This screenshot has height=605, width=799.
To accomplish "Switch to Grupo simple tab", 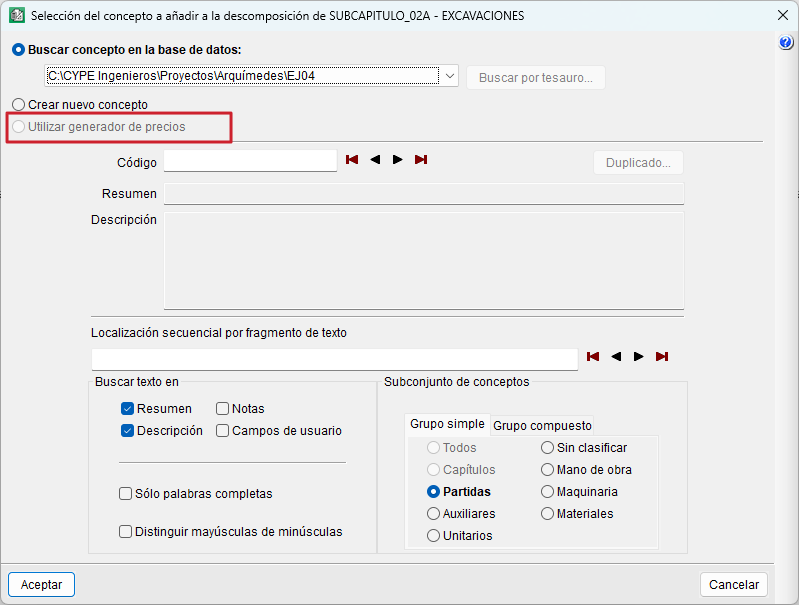I will click(x=447, y=424).
